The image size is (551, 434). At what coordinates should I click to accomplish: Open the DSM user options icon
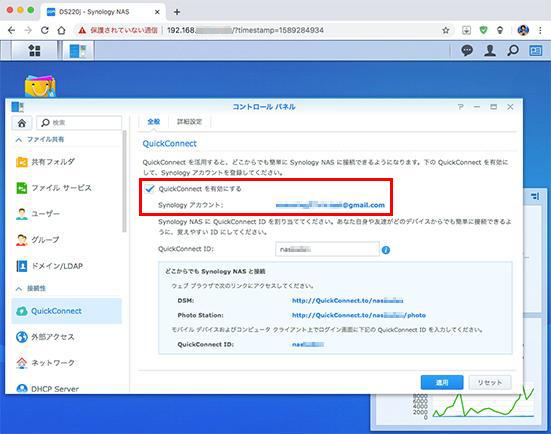[490, 51]
